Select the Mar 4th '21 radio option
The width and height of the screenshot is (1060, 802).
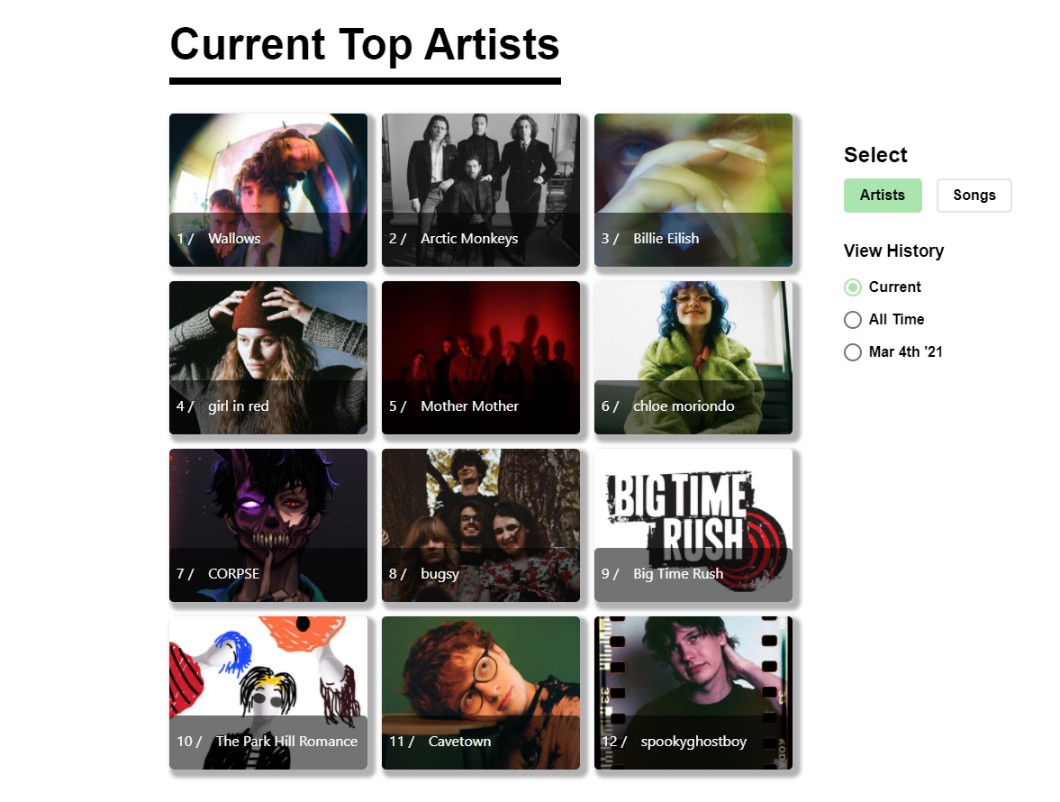(x=852, y=352)
